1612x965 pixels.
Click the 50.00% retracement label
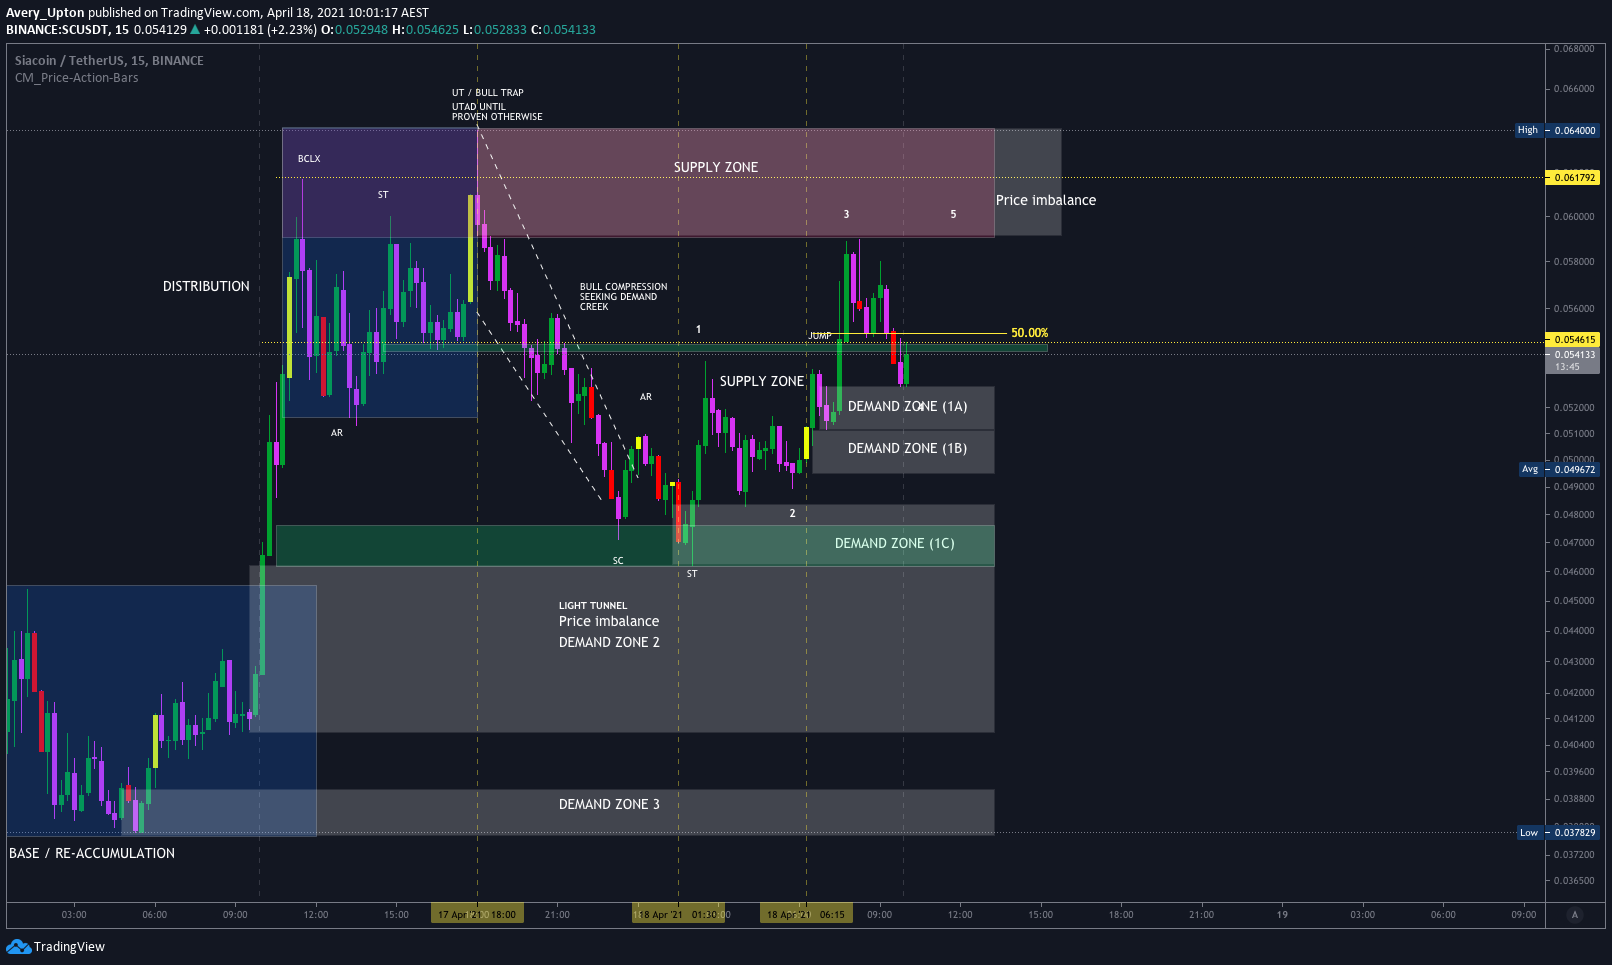1029,333
